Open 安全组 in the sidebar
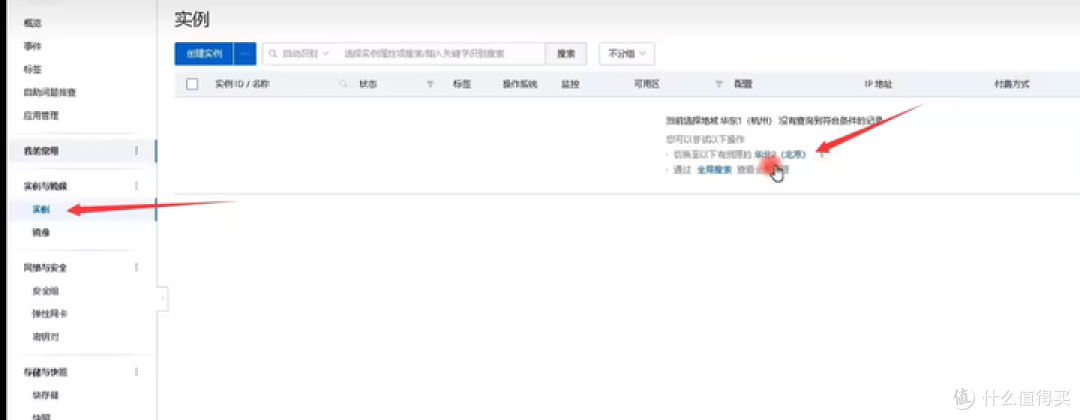Screen dimensions: 1080x420 pos(45,291)
